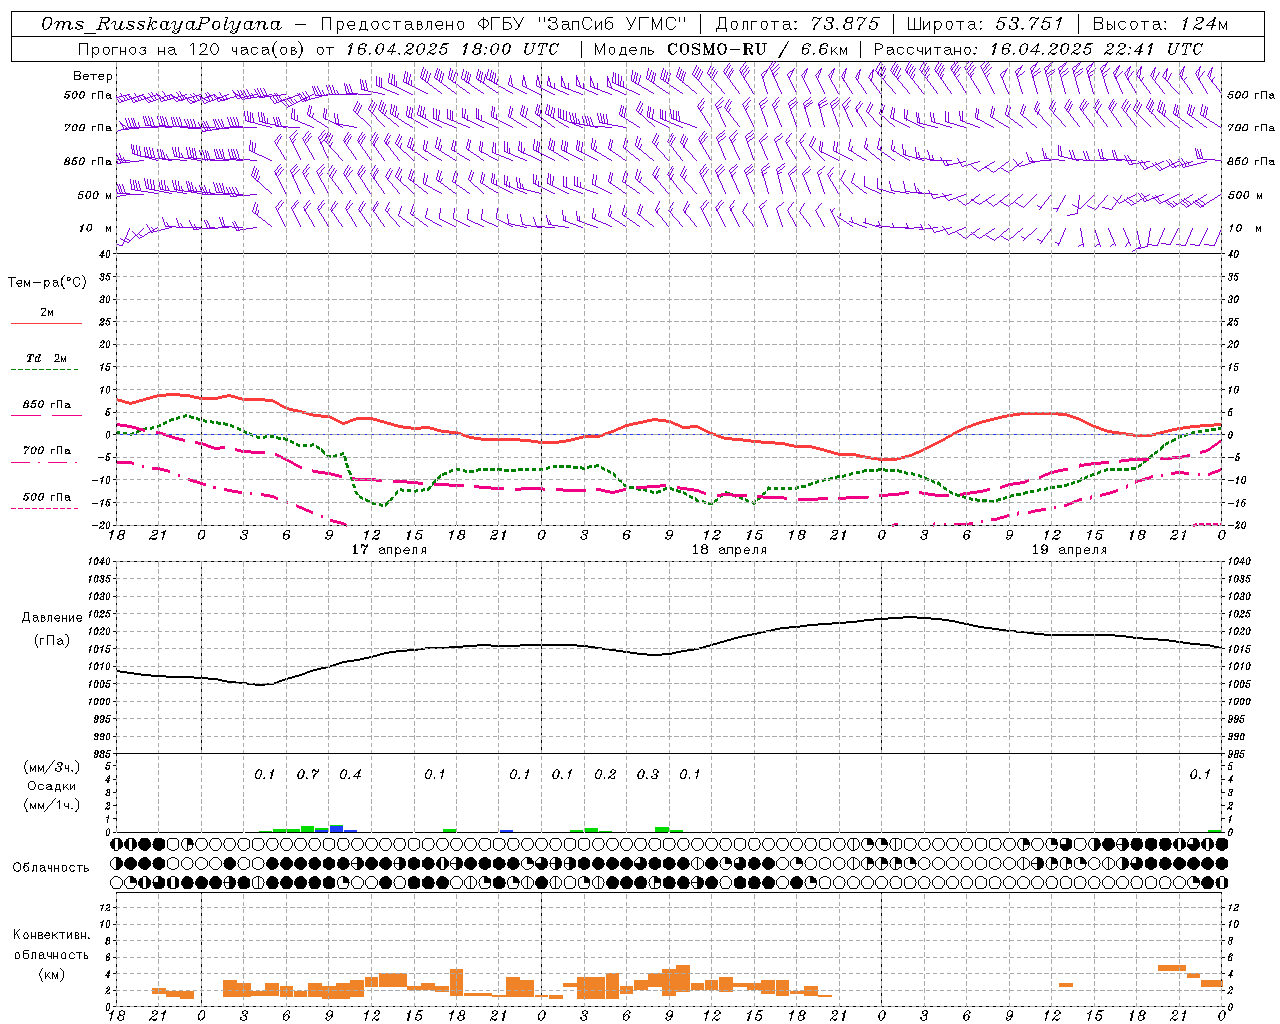
Task: Click the Ветер wind panel label
Action: point(93,76)
